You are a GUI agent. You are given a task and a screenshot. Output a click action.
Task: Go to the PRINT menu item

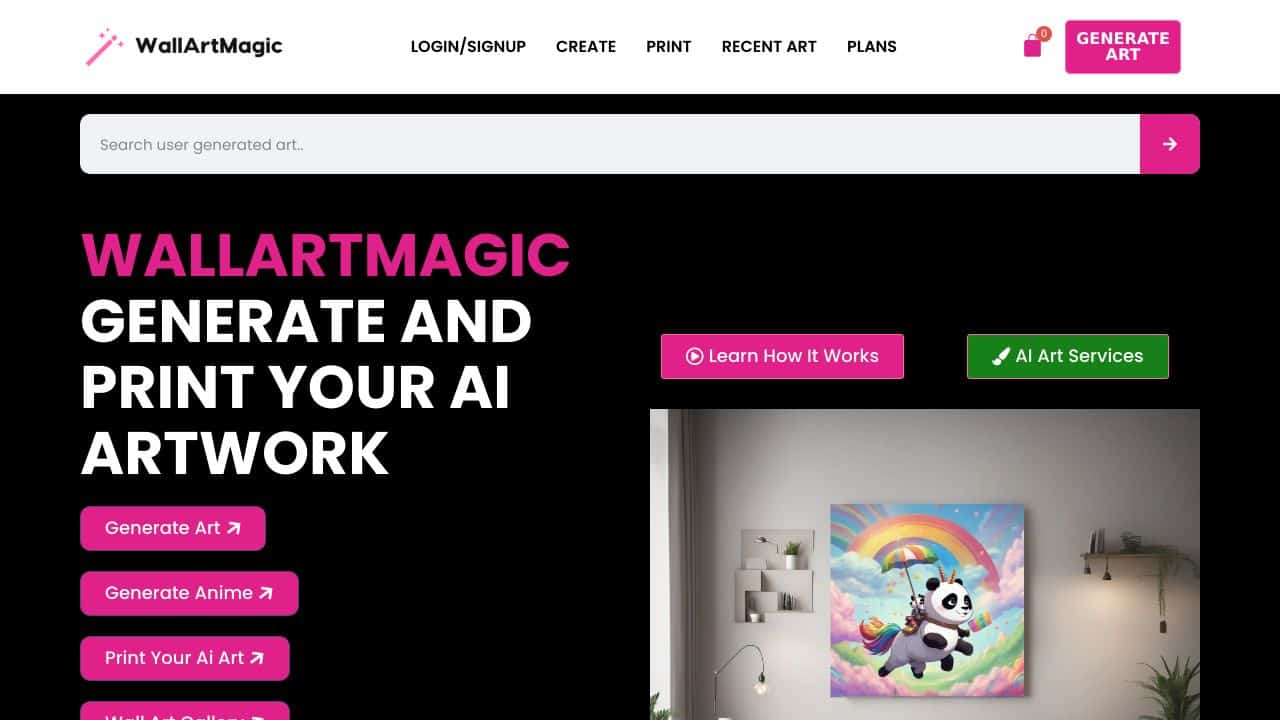[669, 46]
